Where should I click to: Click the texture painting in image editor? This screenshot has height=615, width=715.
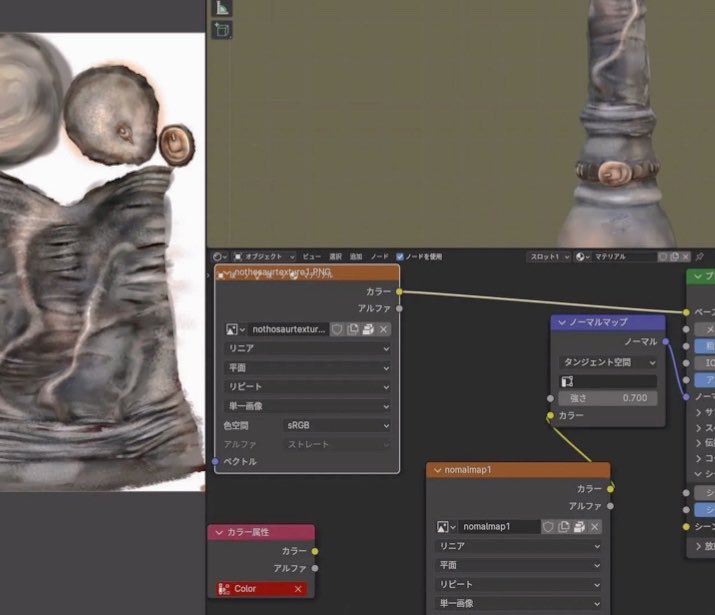[x=101, y=262]
